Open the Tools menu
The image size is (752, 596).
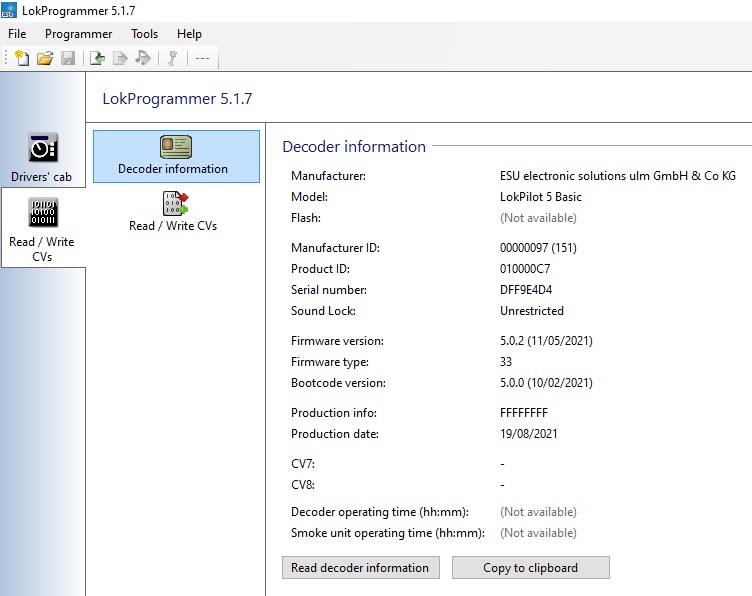[144, 34]
